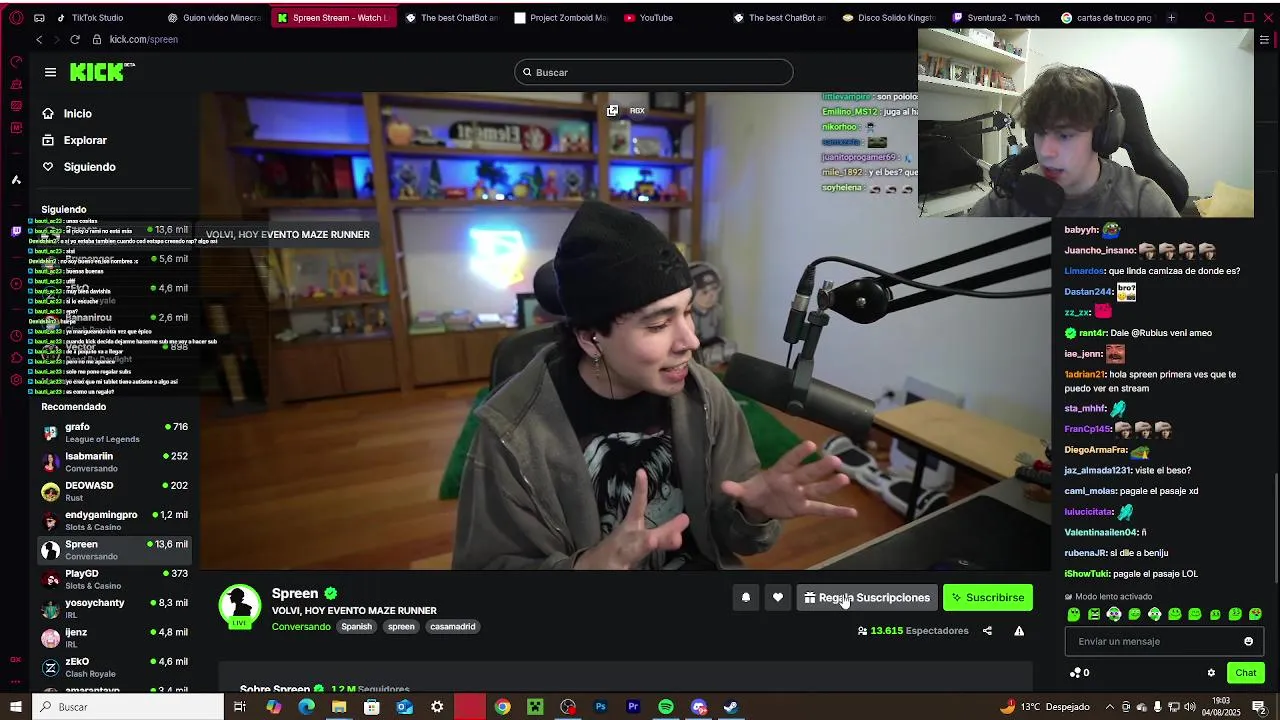This screenshot has height=720, width=1280.
Task: Click the Twitch icon in Opera sidebar
Action: click(16, 232)
